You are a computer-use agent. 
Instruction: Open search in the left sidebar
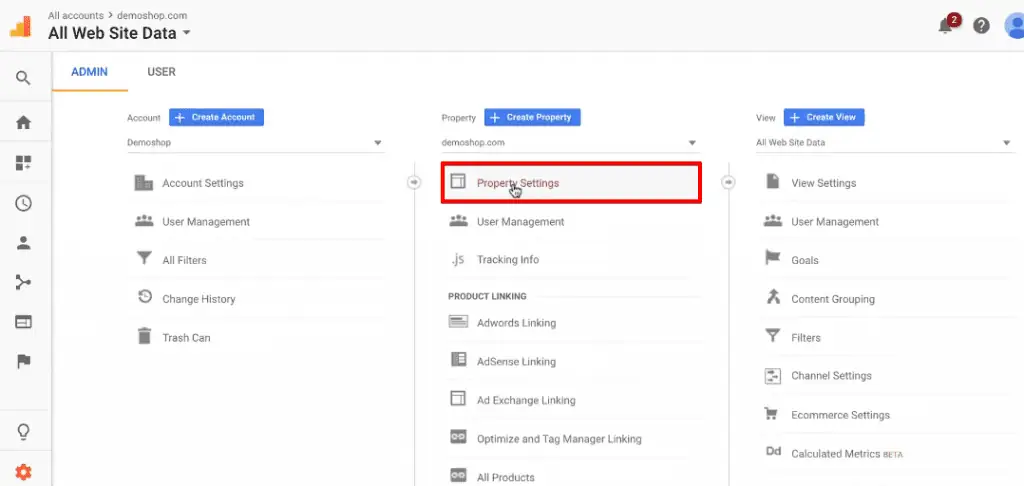coord(24,78)
